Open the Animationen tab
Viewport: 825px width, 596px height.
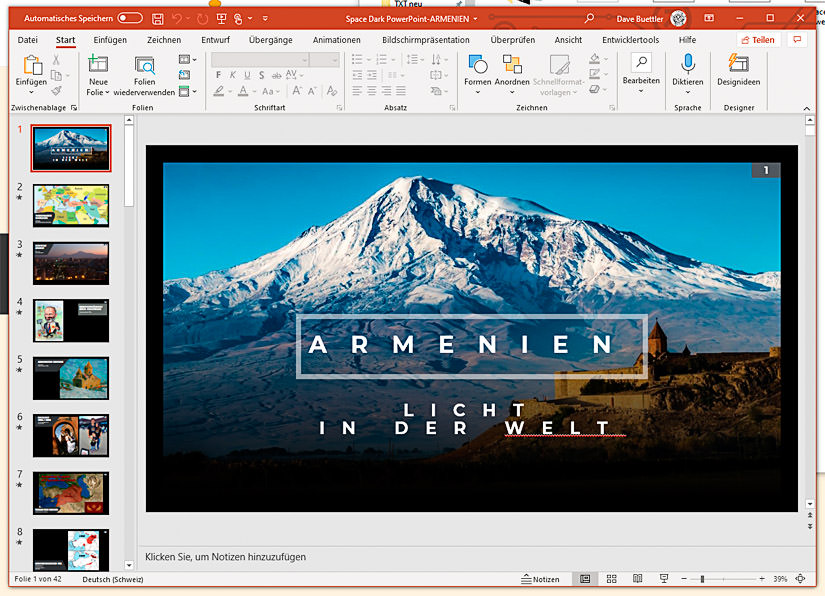(x=337, y=40)
